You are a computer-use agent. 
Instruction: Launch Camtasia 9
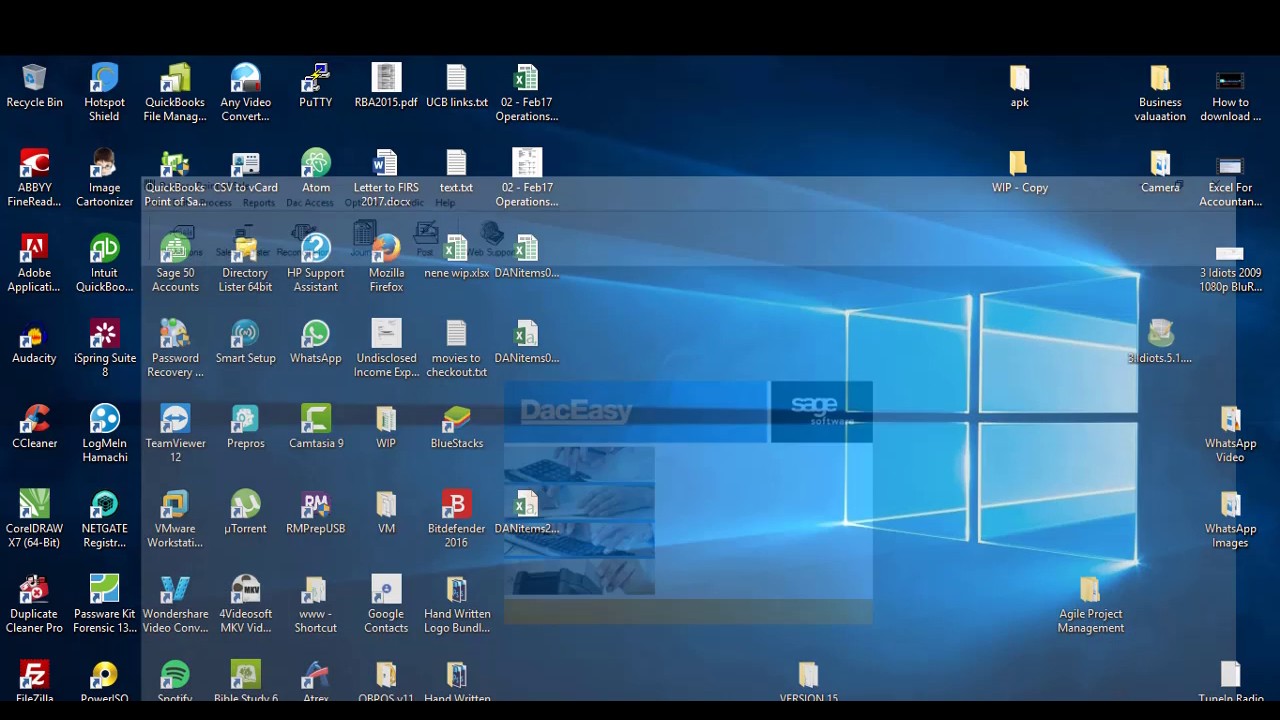point(316,427)
